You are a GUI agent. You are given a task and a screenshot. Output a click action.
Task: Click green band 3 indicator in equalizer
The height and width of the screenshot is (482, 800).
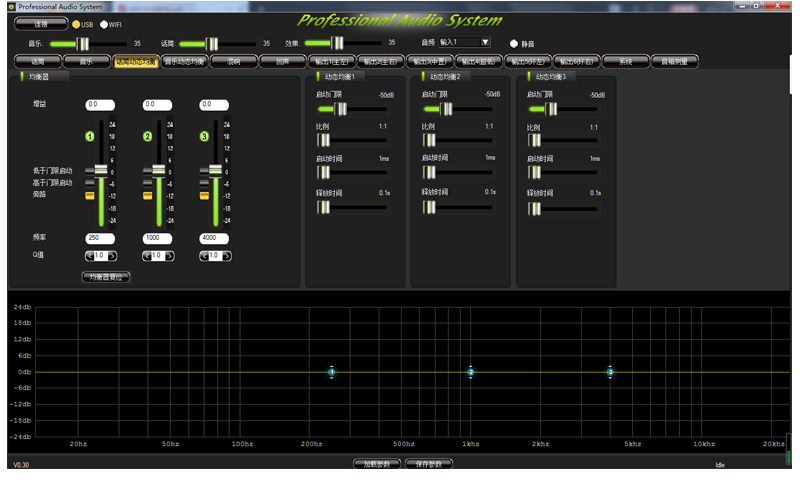click(204, 137)
